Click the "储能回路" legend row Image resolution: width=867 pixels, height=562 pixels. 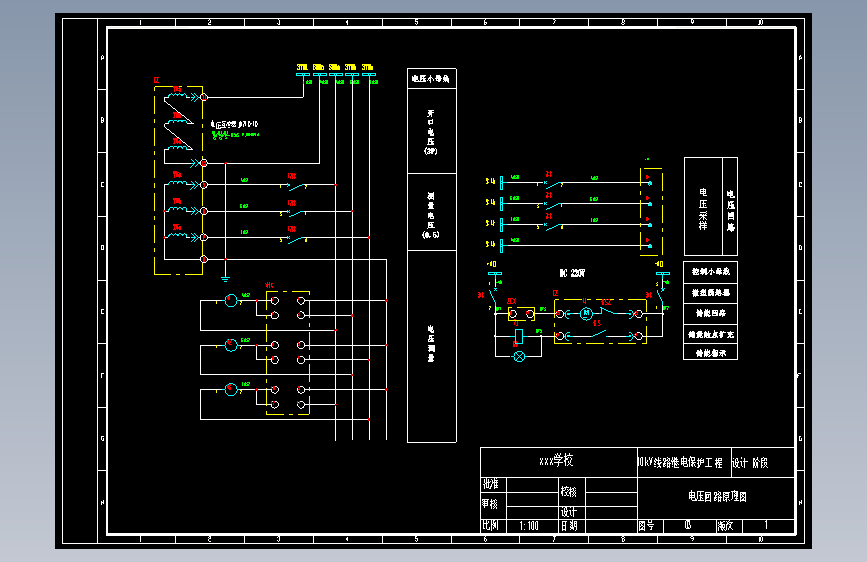(x=711, y=313)
